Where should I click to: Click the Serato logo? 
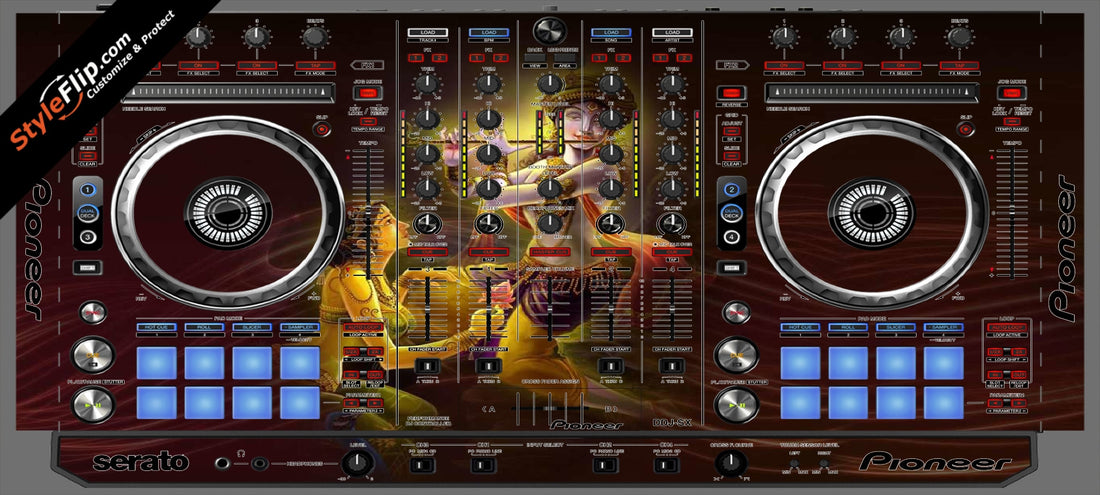[x=139, y=462]
